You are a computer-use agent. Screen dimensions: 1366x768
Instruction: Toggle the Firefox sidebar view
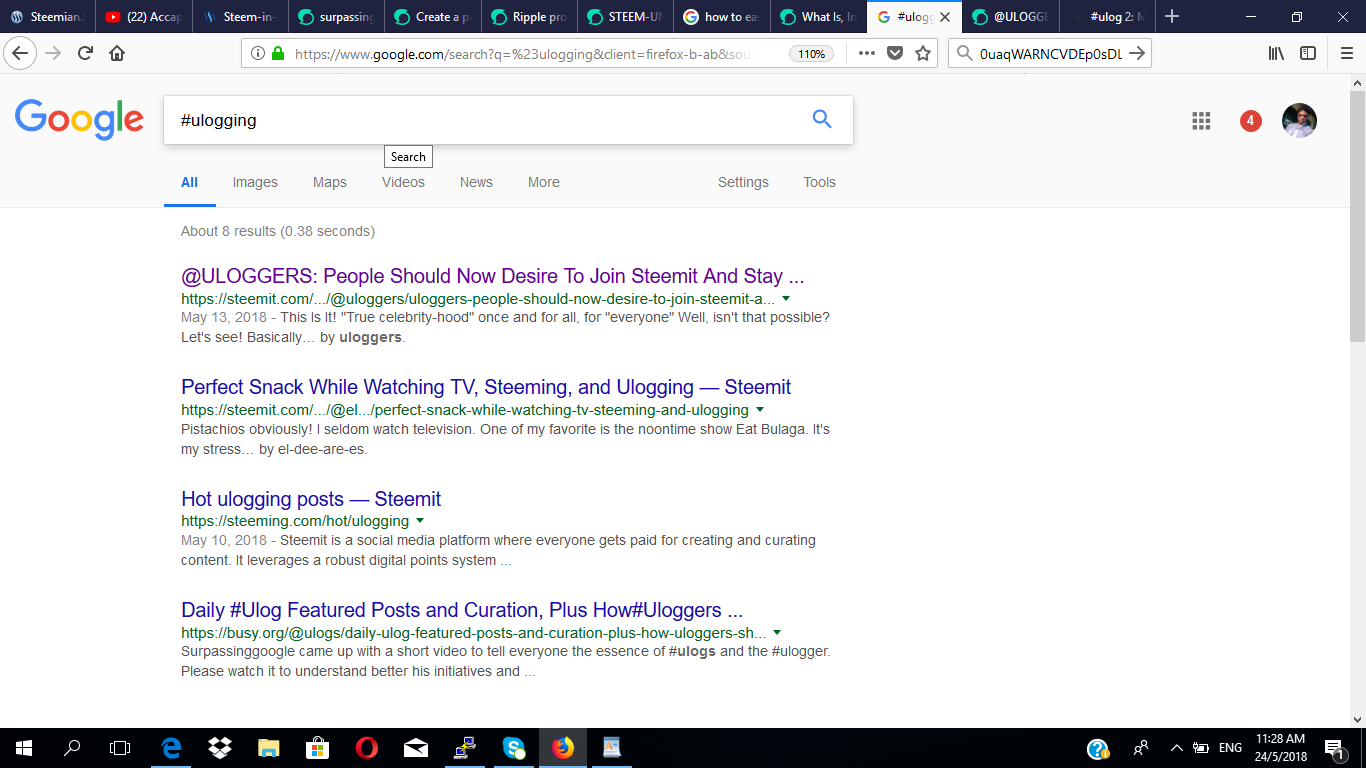pos(1308,53)
